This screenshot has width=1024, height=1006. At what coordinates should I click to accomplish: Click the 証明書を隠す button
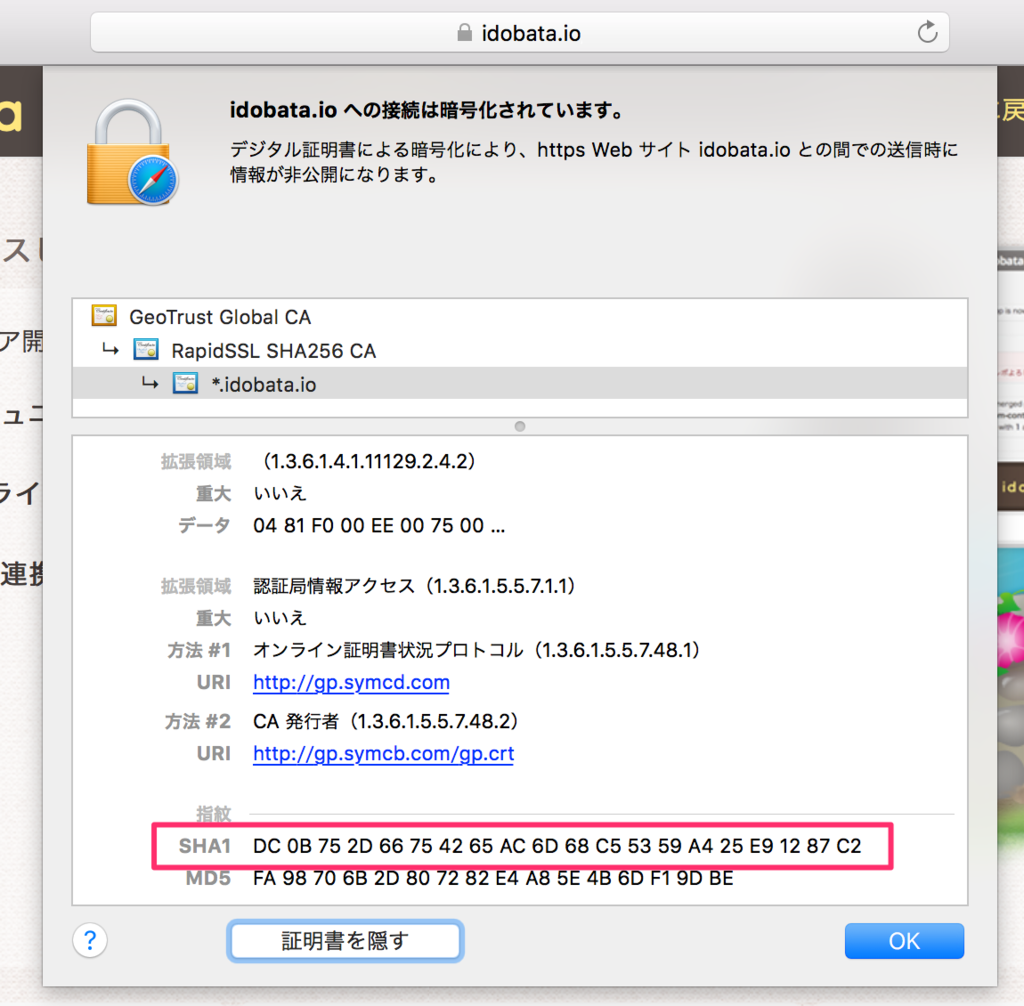tap(345, 941)
